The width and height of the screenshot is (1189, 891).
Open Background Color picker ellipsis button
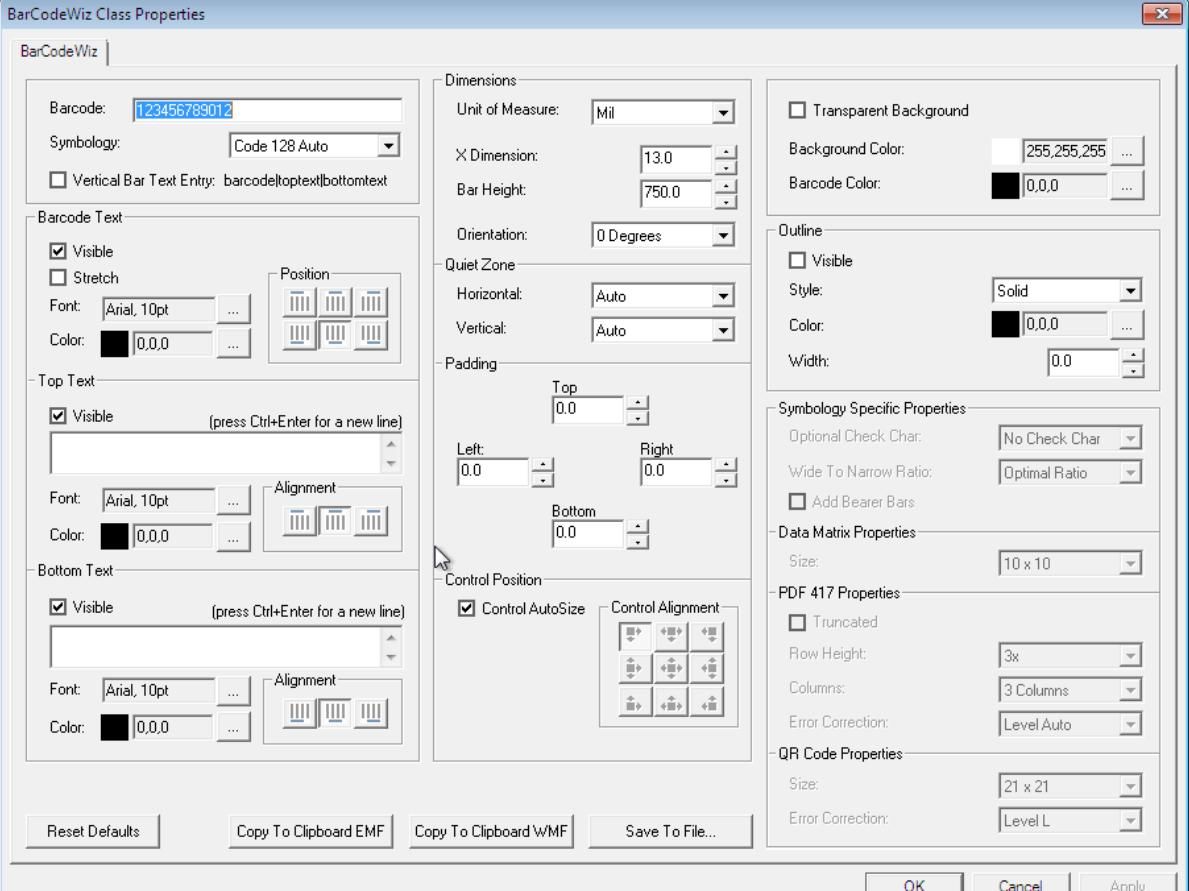[1127, 151]
